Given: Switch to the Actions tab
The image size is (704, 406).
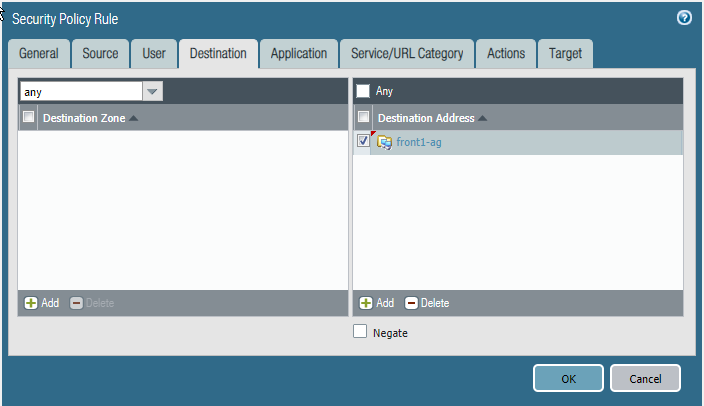Looking at the screenshot, I should click(x=506, y=54).
